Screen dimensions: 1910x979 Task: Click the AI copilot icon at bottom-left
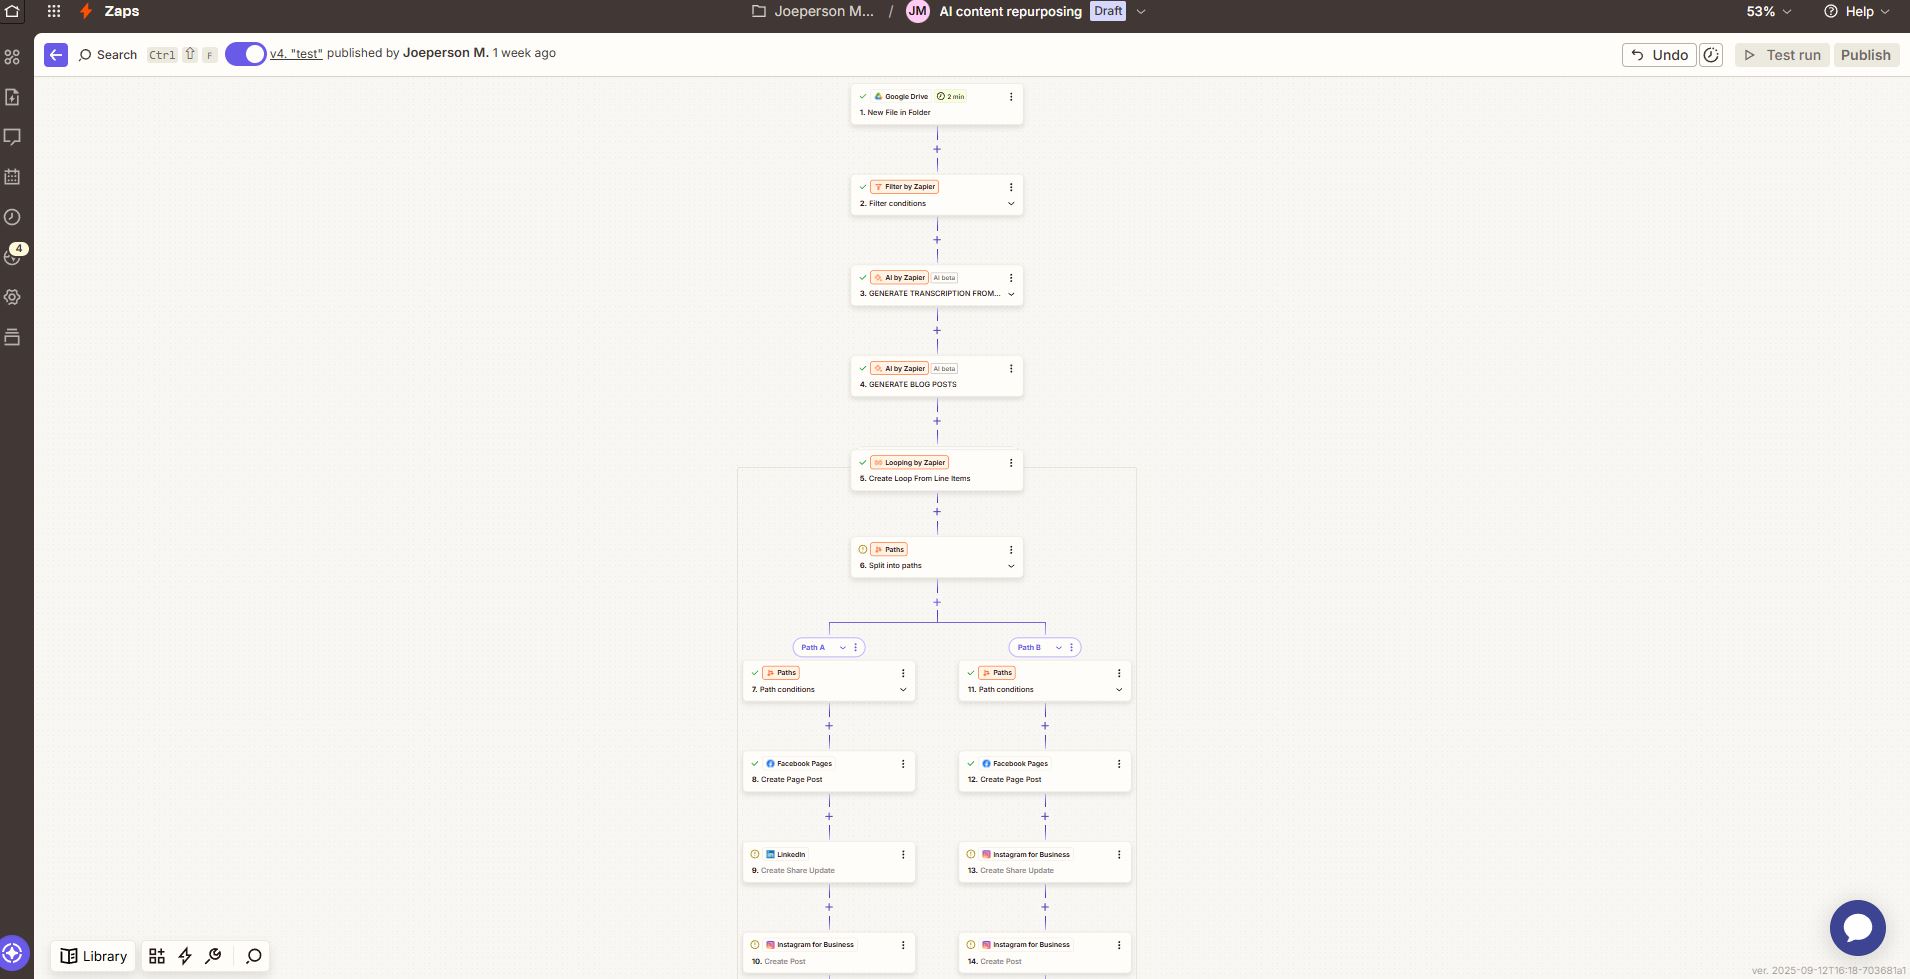[12, 953]
